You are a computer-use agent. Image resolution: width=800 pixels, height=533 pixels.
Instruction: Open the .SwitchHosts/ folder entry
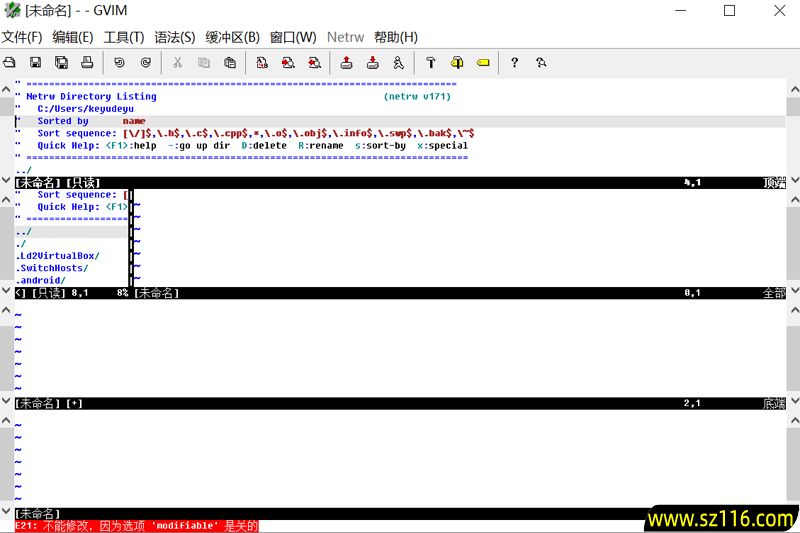tap(52, 268)
